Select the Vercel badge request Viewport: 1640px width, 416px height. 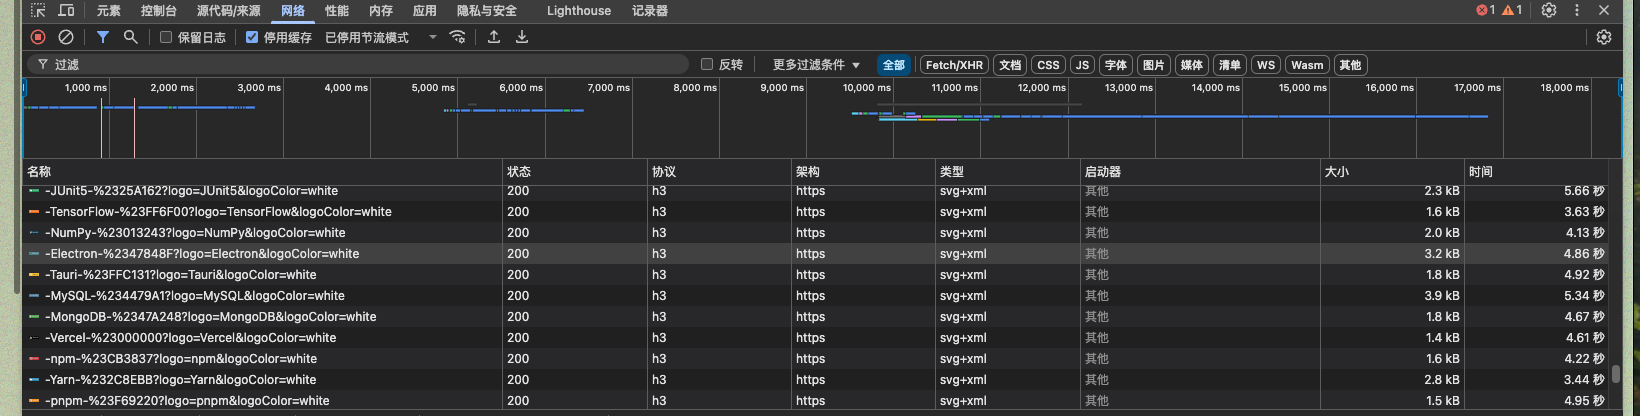[816, 338]
